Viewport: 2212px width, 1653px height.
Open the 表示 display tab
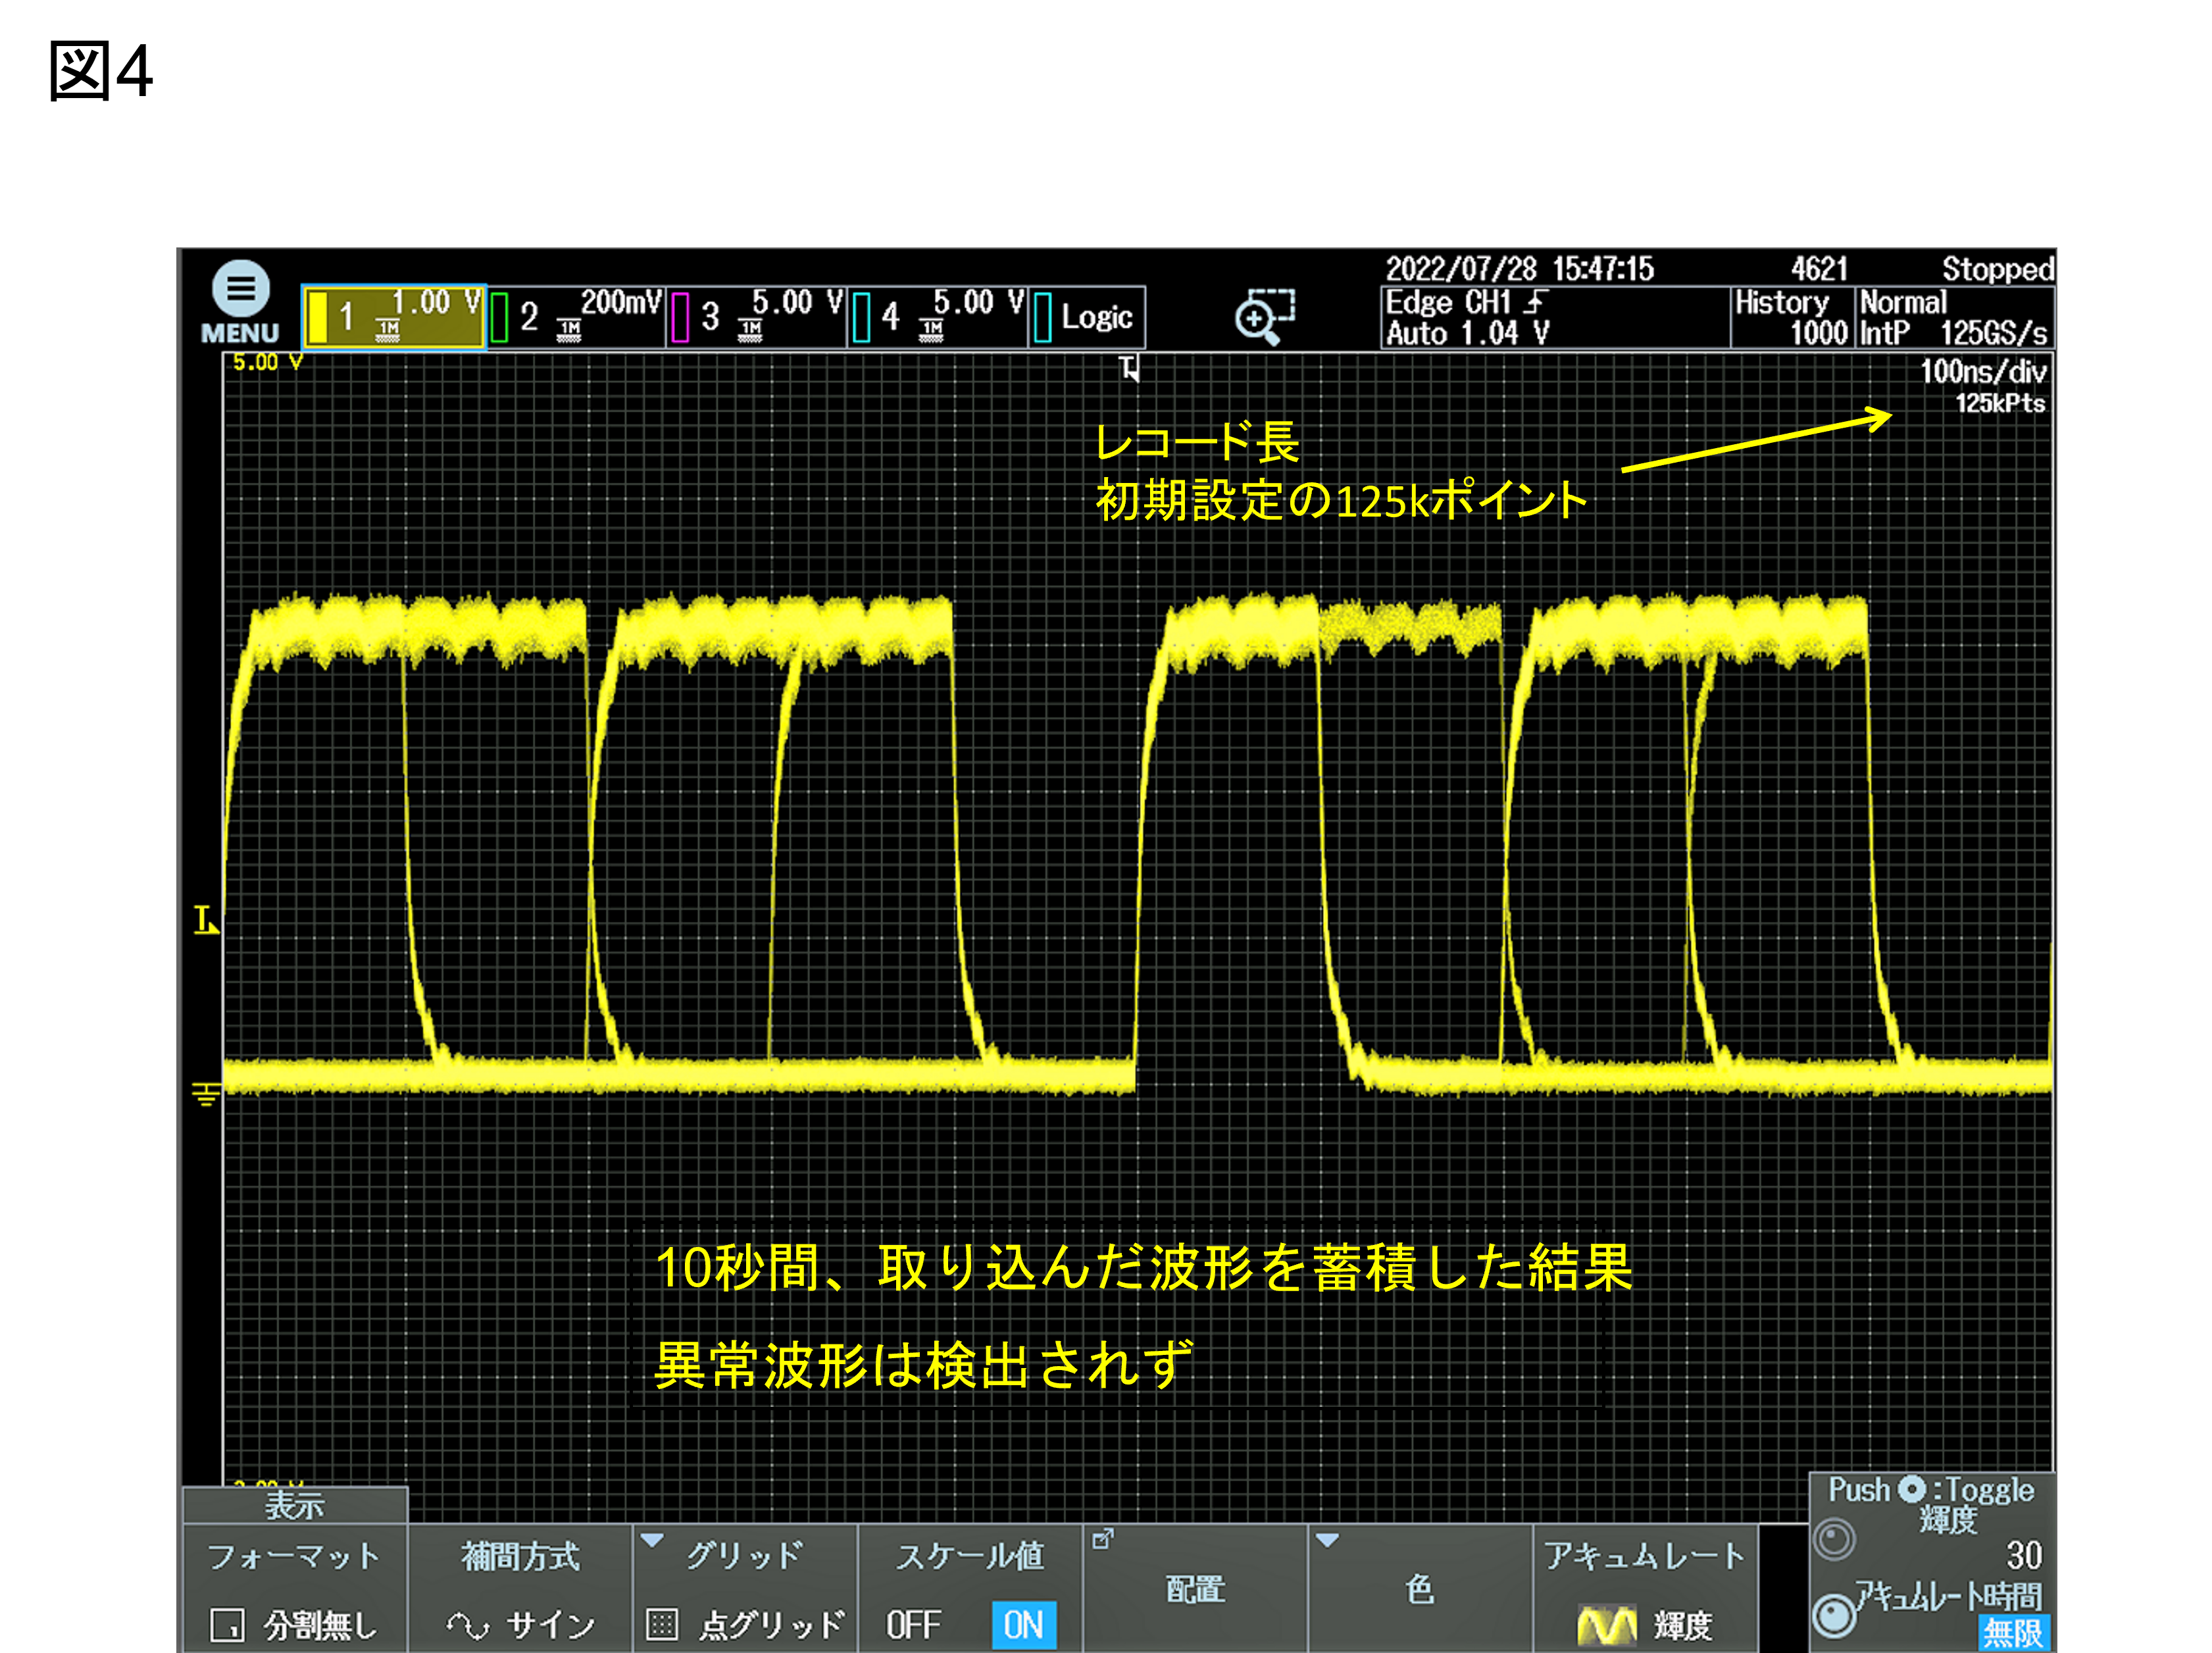[x=295, y=1505]
